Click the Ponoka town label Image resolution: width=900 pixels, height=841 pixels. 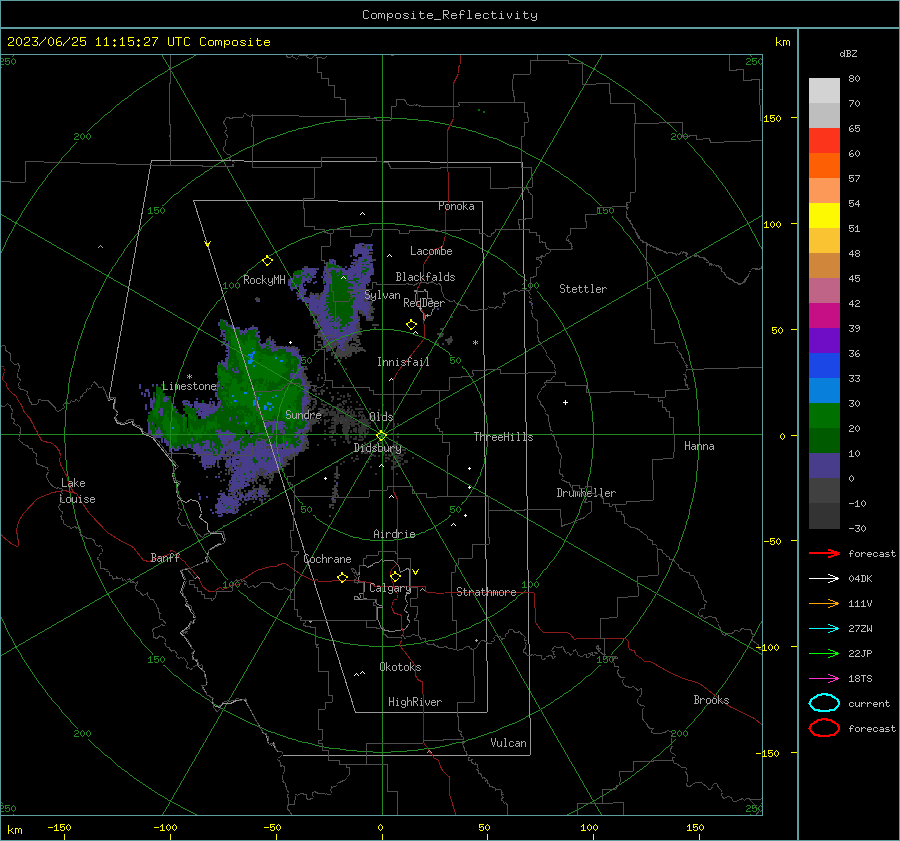coord(456,206)
